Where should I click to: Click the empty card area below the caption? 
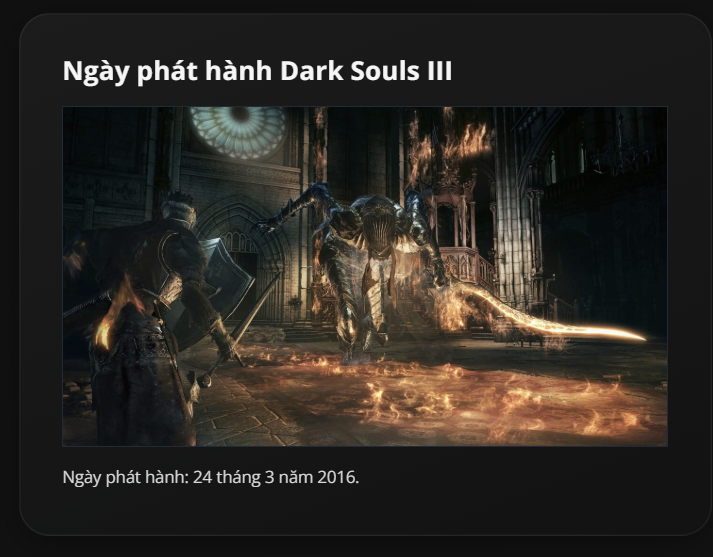[365, 512]
